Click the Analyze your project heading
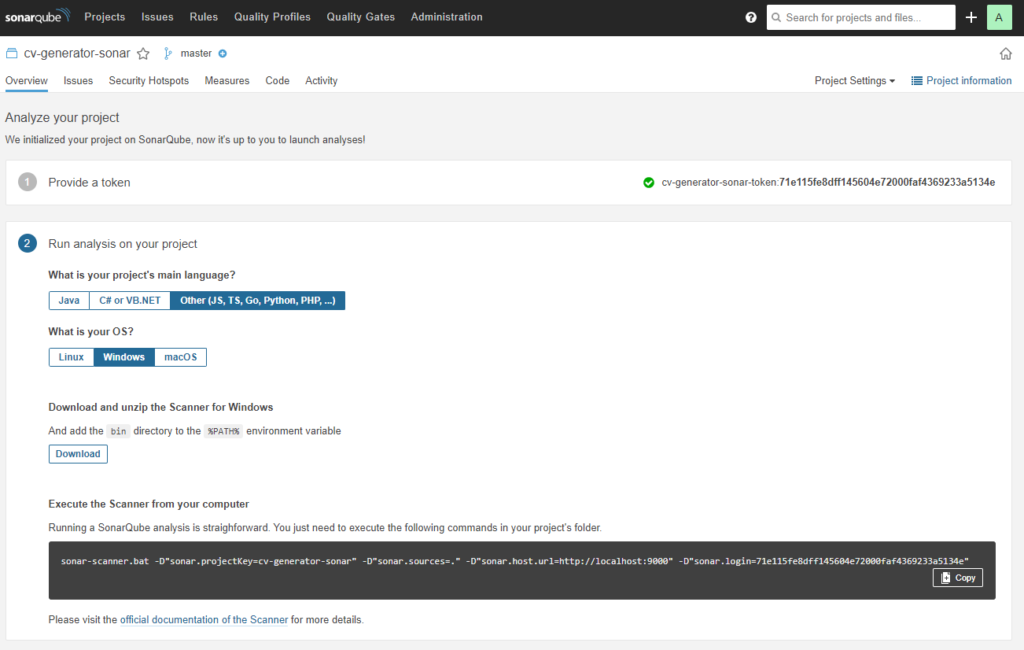Screen dimensions: 1024x650 [62, 118]
